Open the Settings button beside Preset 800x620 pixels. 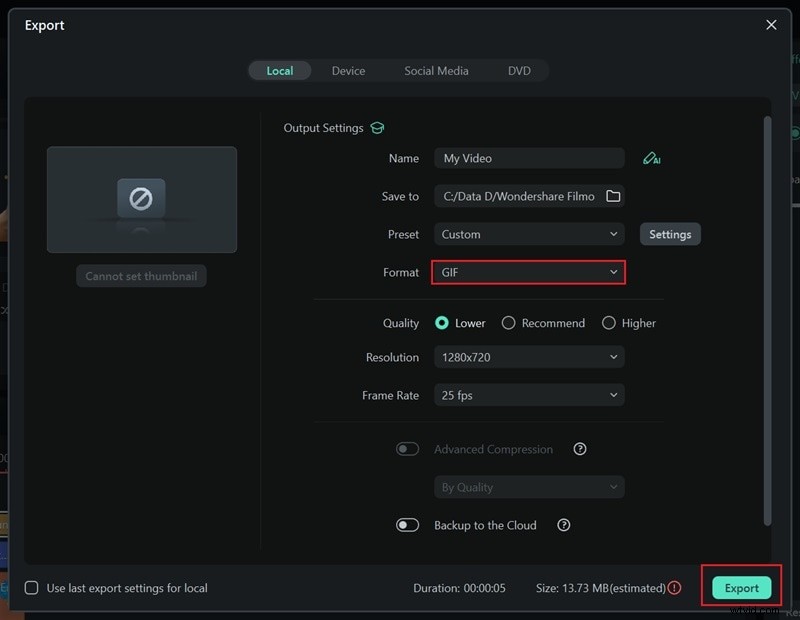coord(670,234)
